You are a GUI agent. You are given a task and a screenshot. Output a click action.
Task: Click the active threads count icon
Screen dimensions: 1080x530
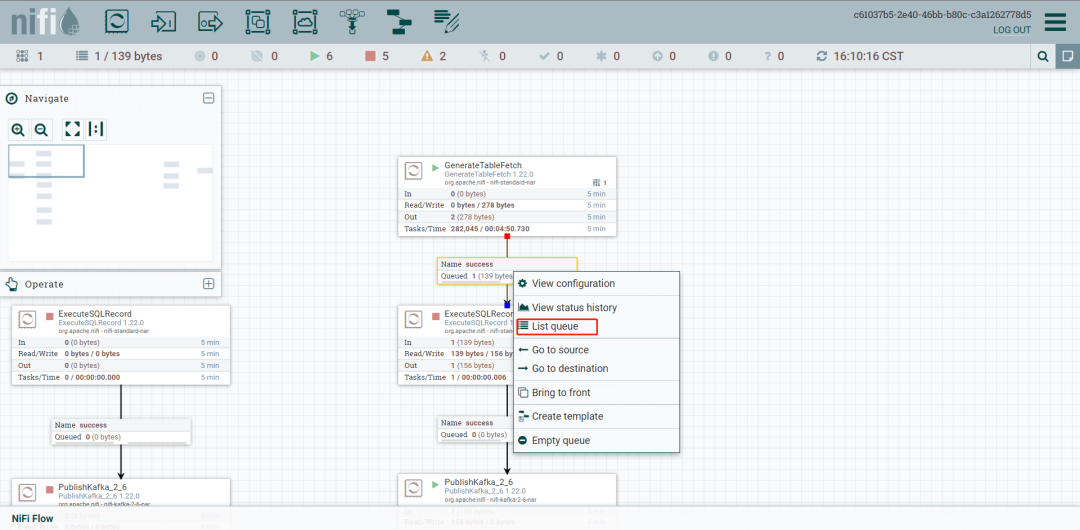click(x=21, y=56)
